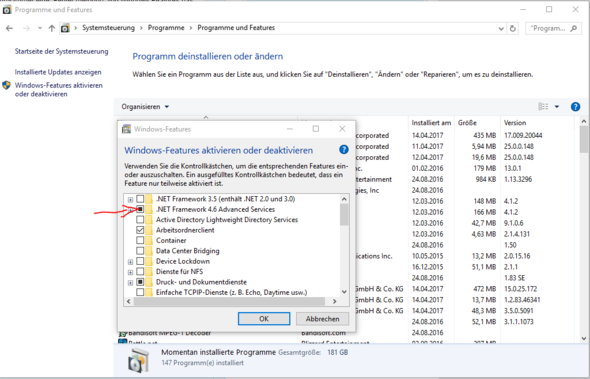Toggle .NET Framework 4.6 Advanced Services checkbox

140,209
